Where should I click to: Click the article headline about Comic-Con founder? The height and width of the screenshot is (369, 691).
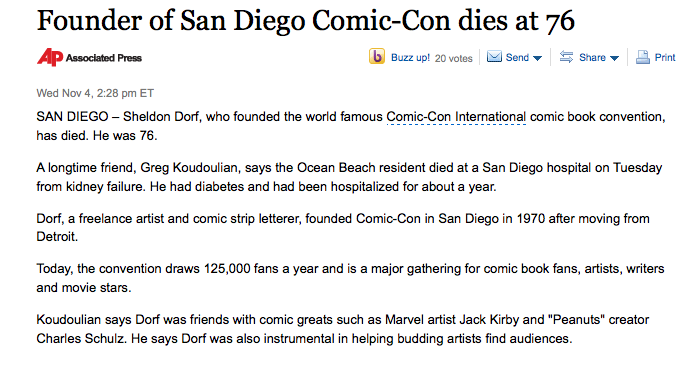[305, 21]
